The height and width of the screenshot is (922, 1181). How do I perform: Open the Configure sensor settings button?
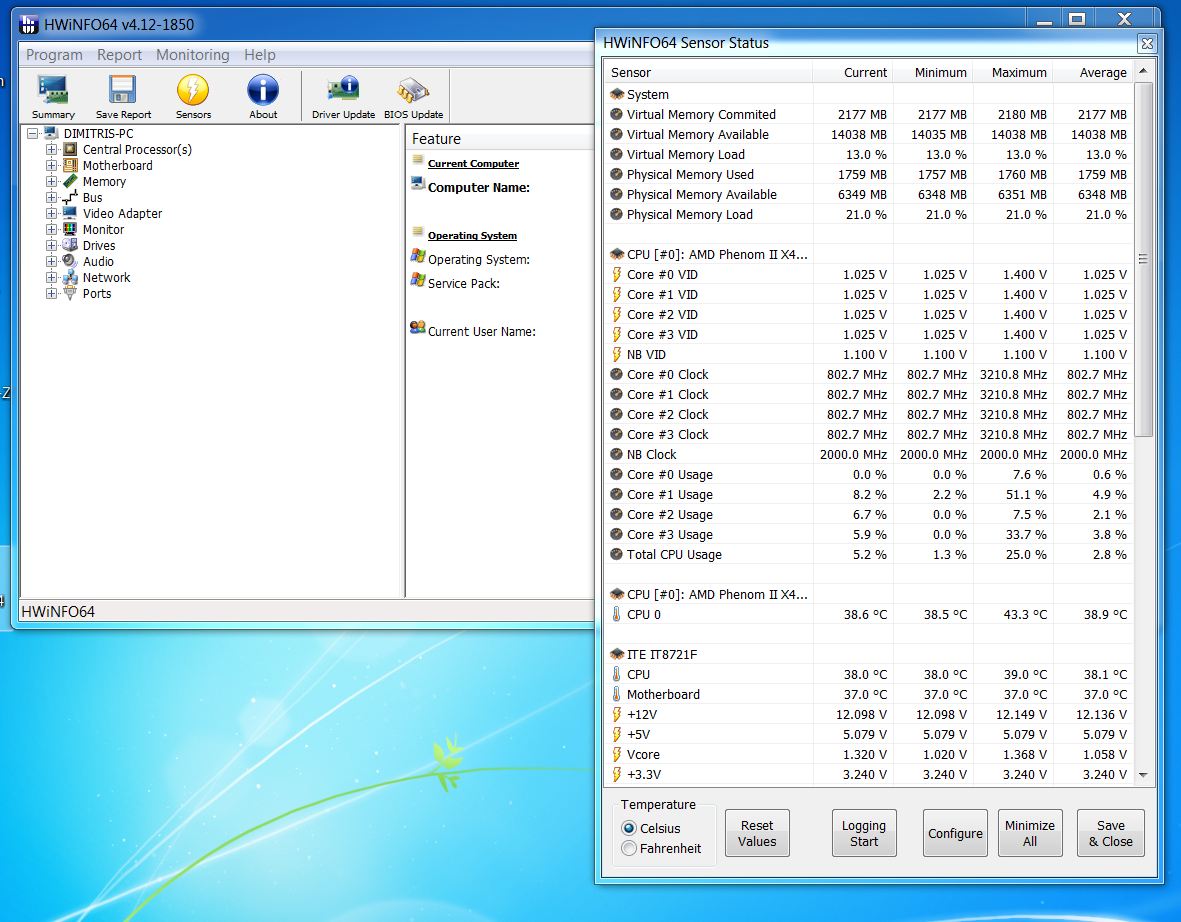pos(955,833)
